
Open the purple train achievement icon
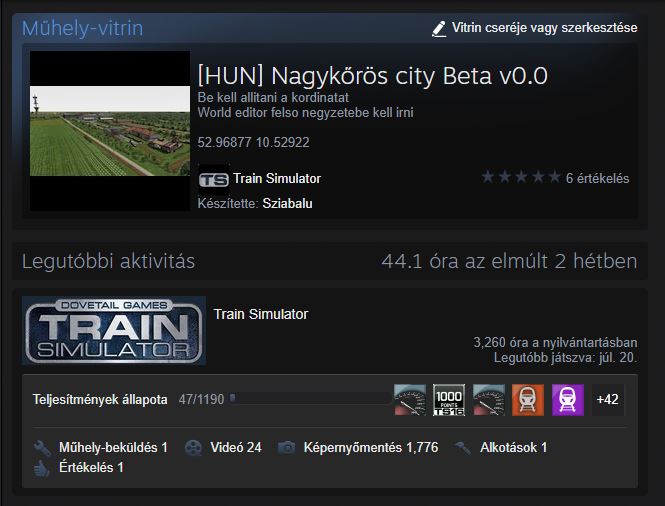pos(568,400)
